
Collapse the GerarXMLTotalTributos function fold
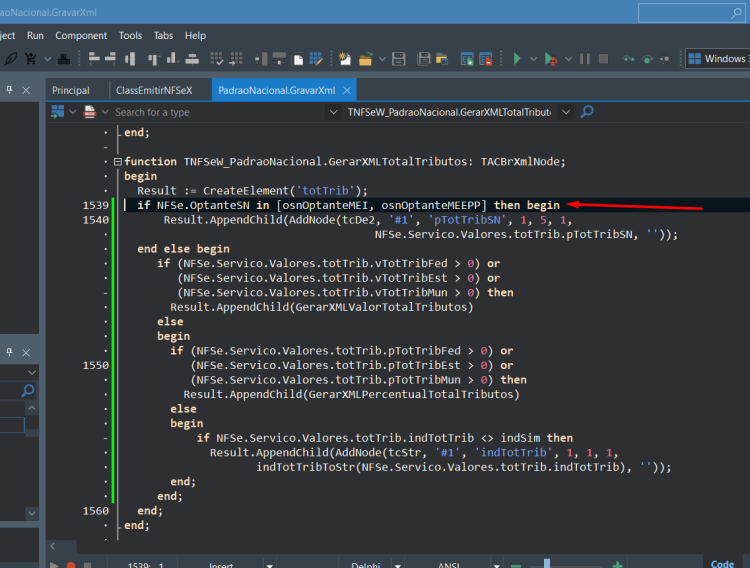pos(118,162)
